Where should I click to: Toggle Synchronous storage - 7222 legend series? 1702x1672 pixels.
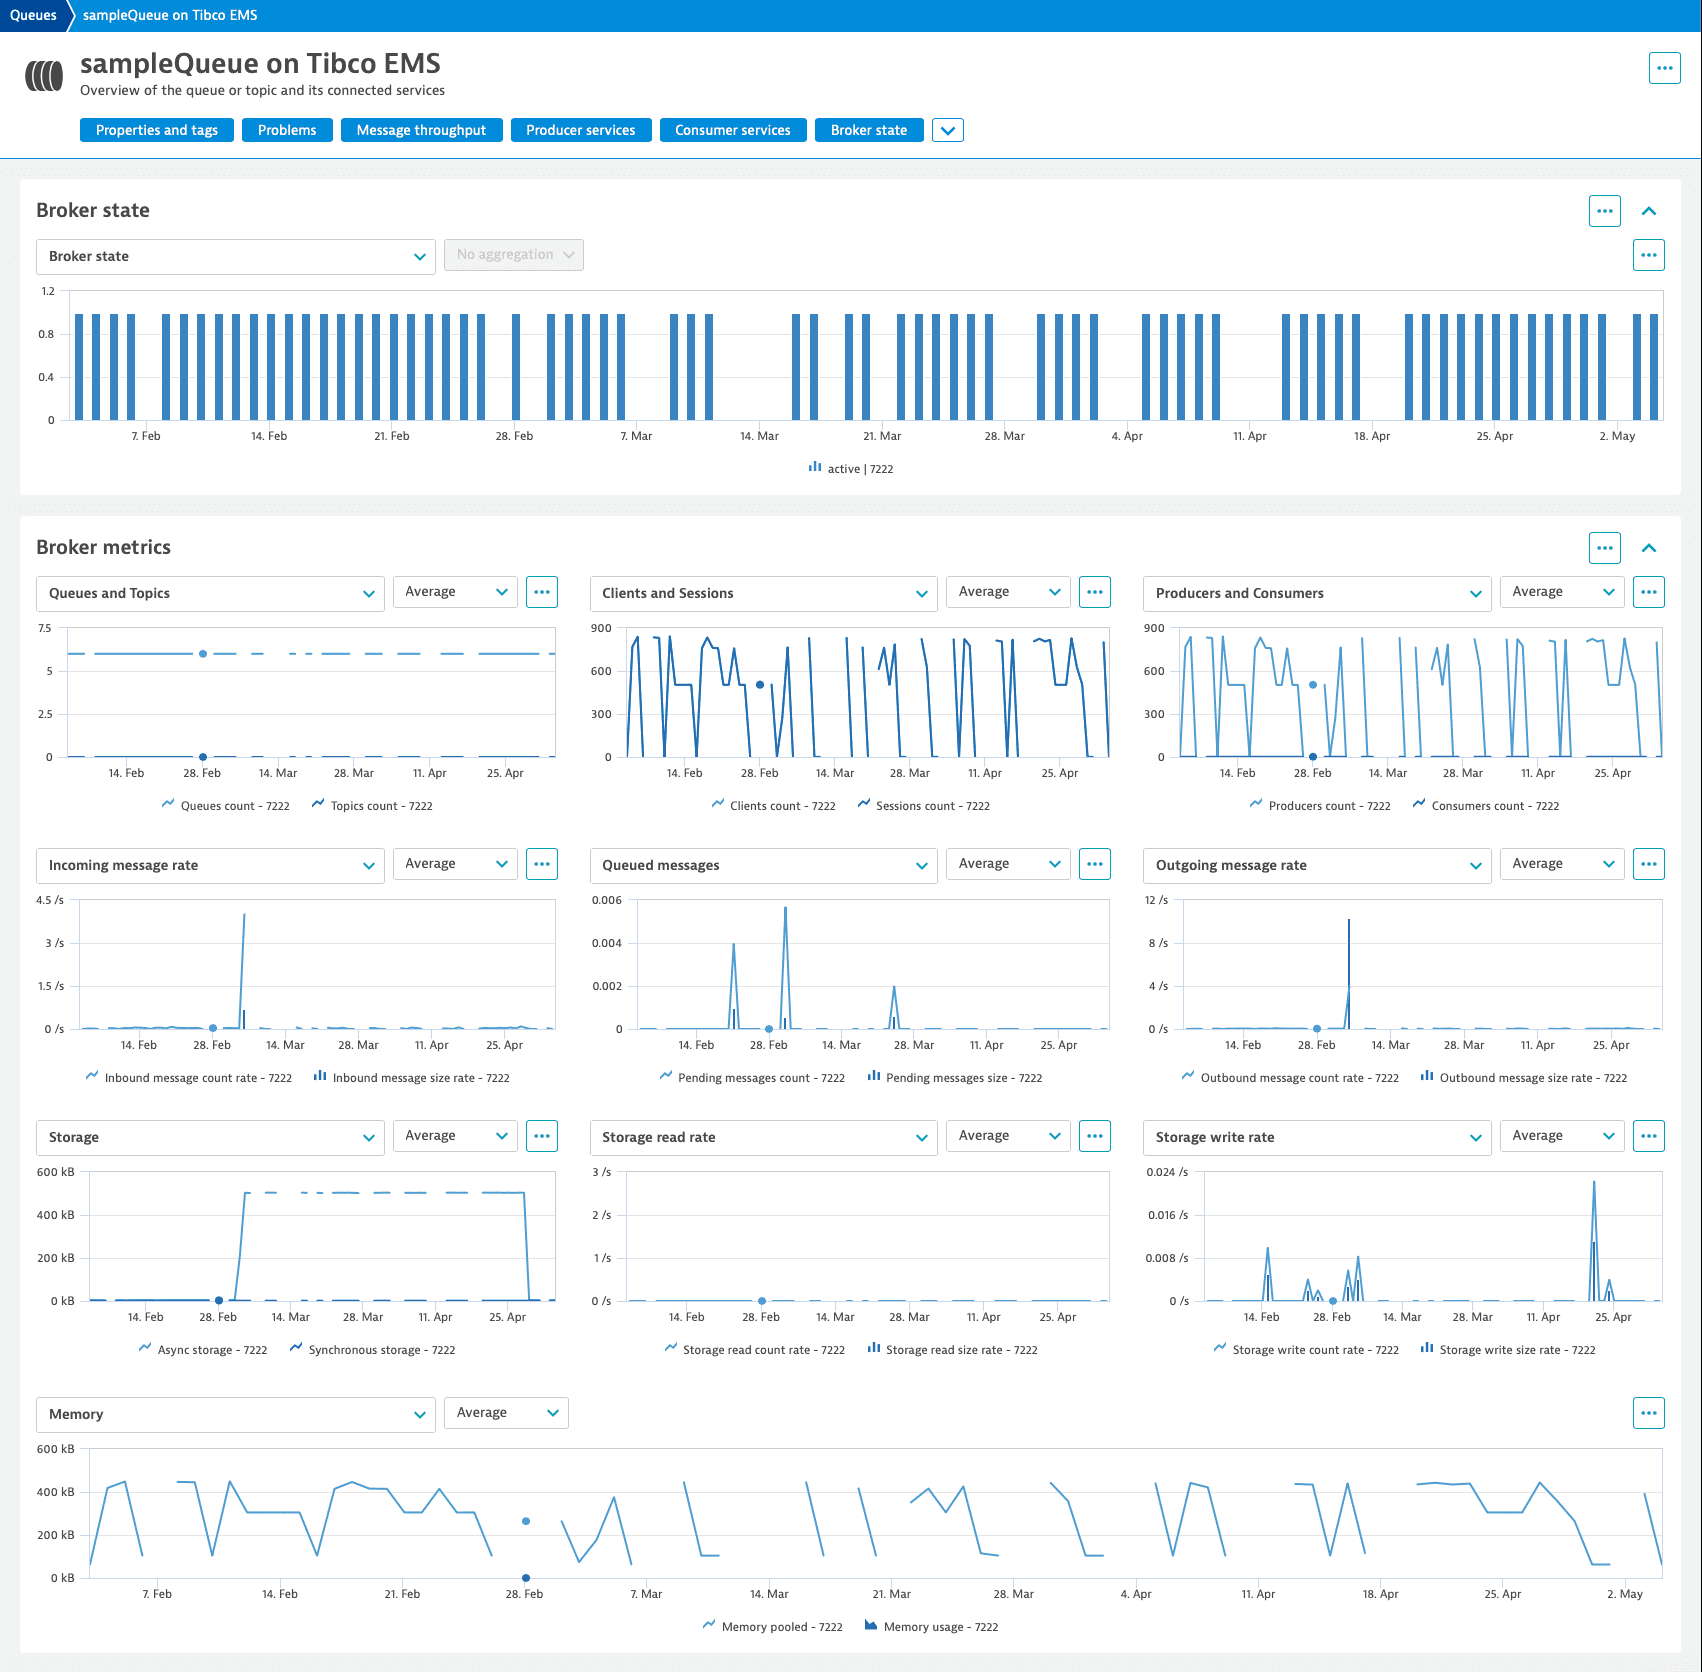pos(373,1349)
